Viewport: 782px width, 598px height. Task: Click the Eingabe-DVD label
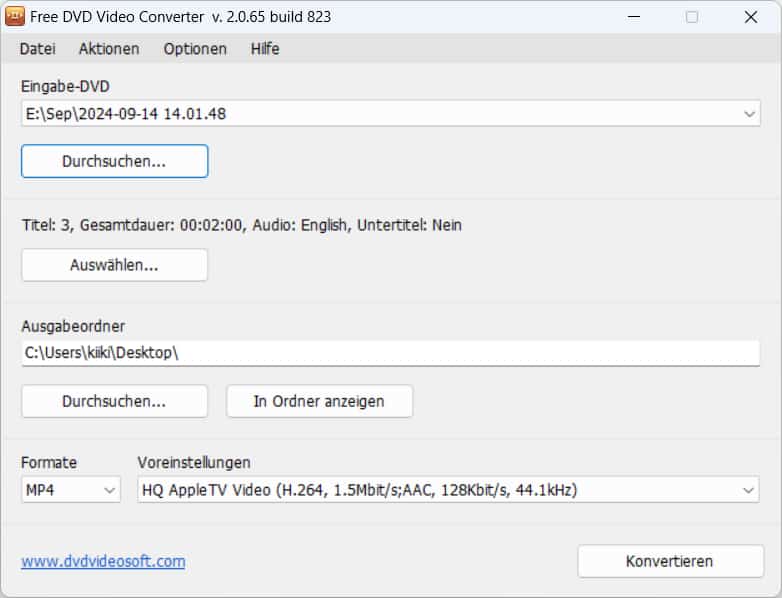pos(65,86)
